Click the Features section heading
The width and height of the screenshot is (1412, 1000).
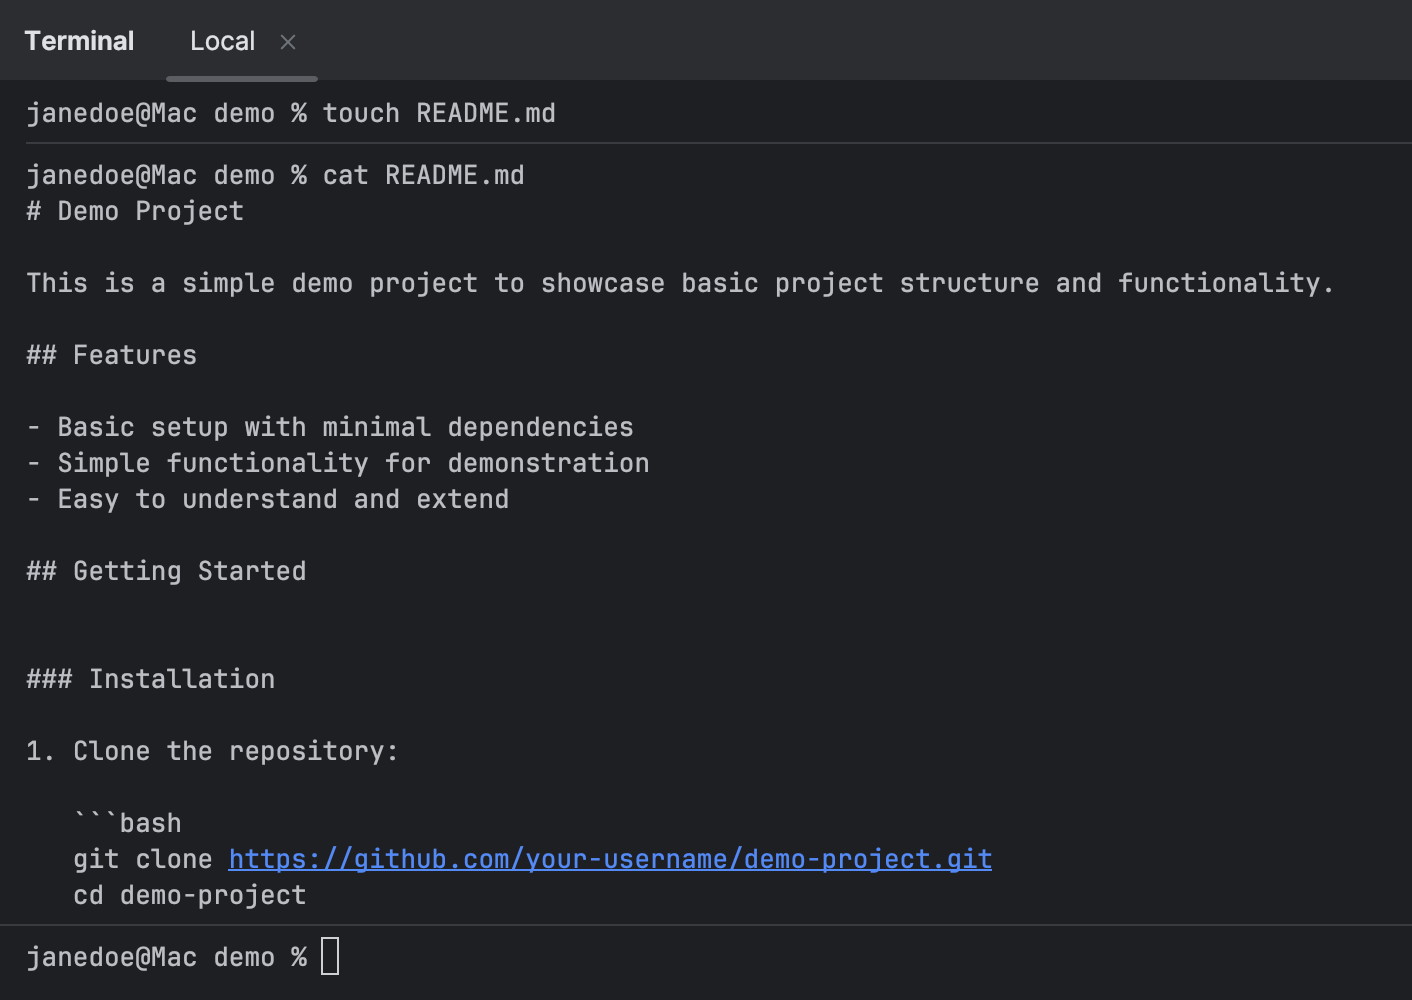111,354
